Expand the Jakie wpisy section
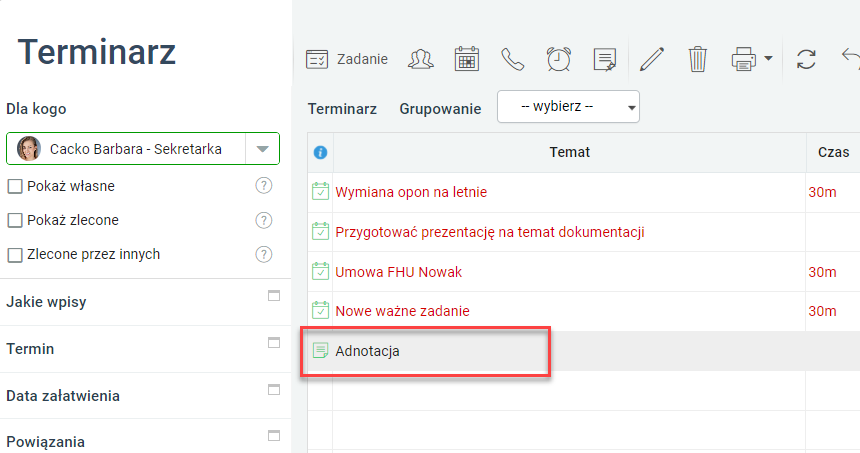 274,296
